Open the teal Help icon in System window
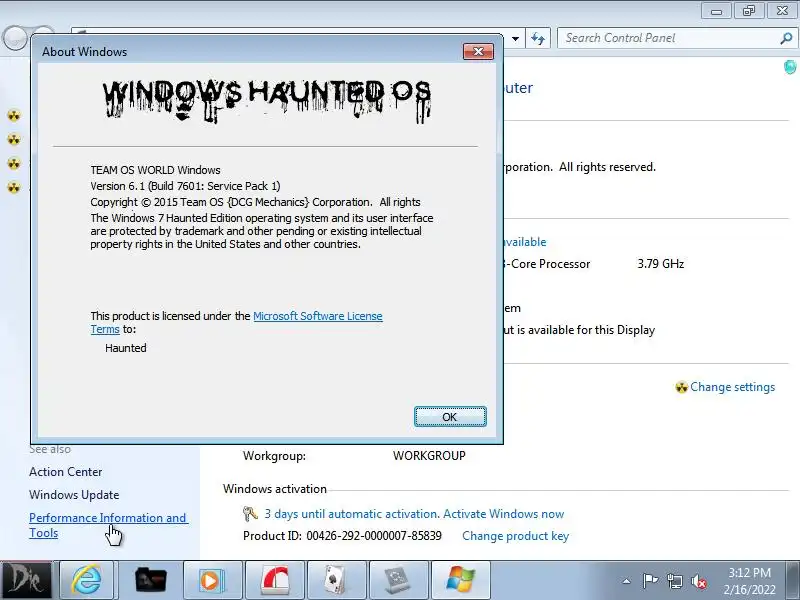Viewport: 800px width, 600px height. point(790,67)
